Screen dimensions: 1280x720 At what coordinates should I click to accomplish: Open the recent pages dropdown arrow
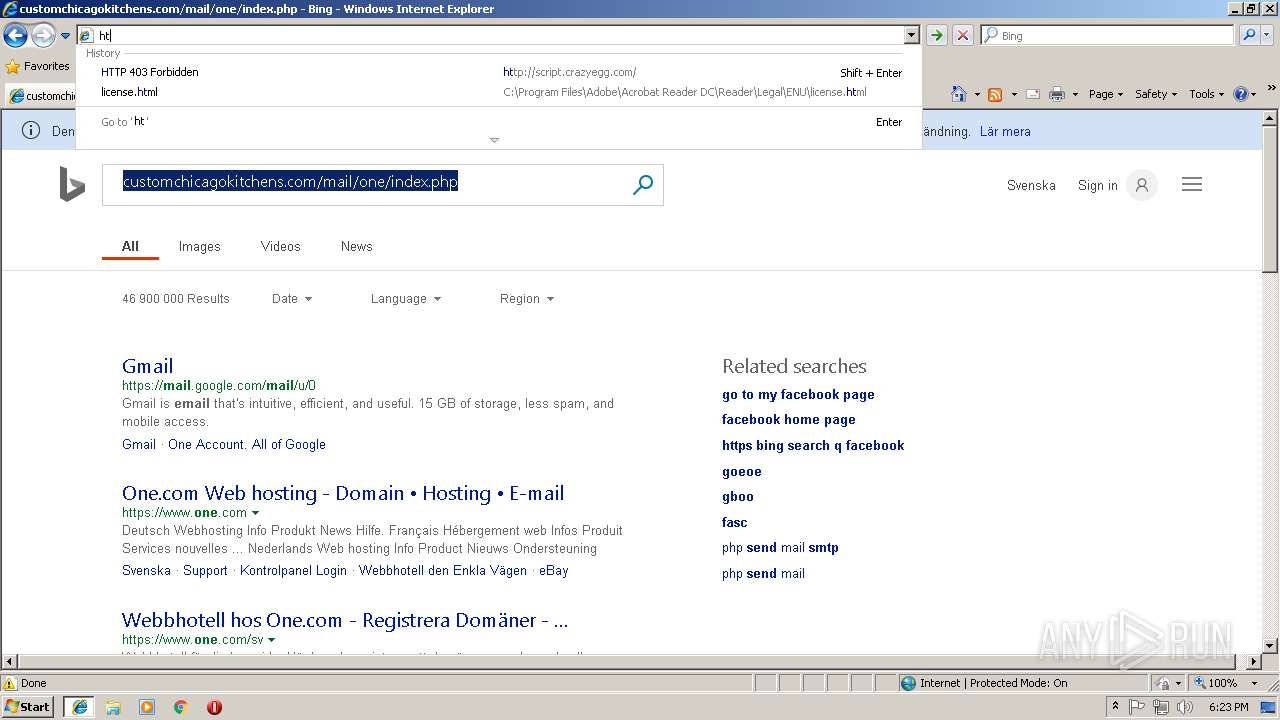66,36
